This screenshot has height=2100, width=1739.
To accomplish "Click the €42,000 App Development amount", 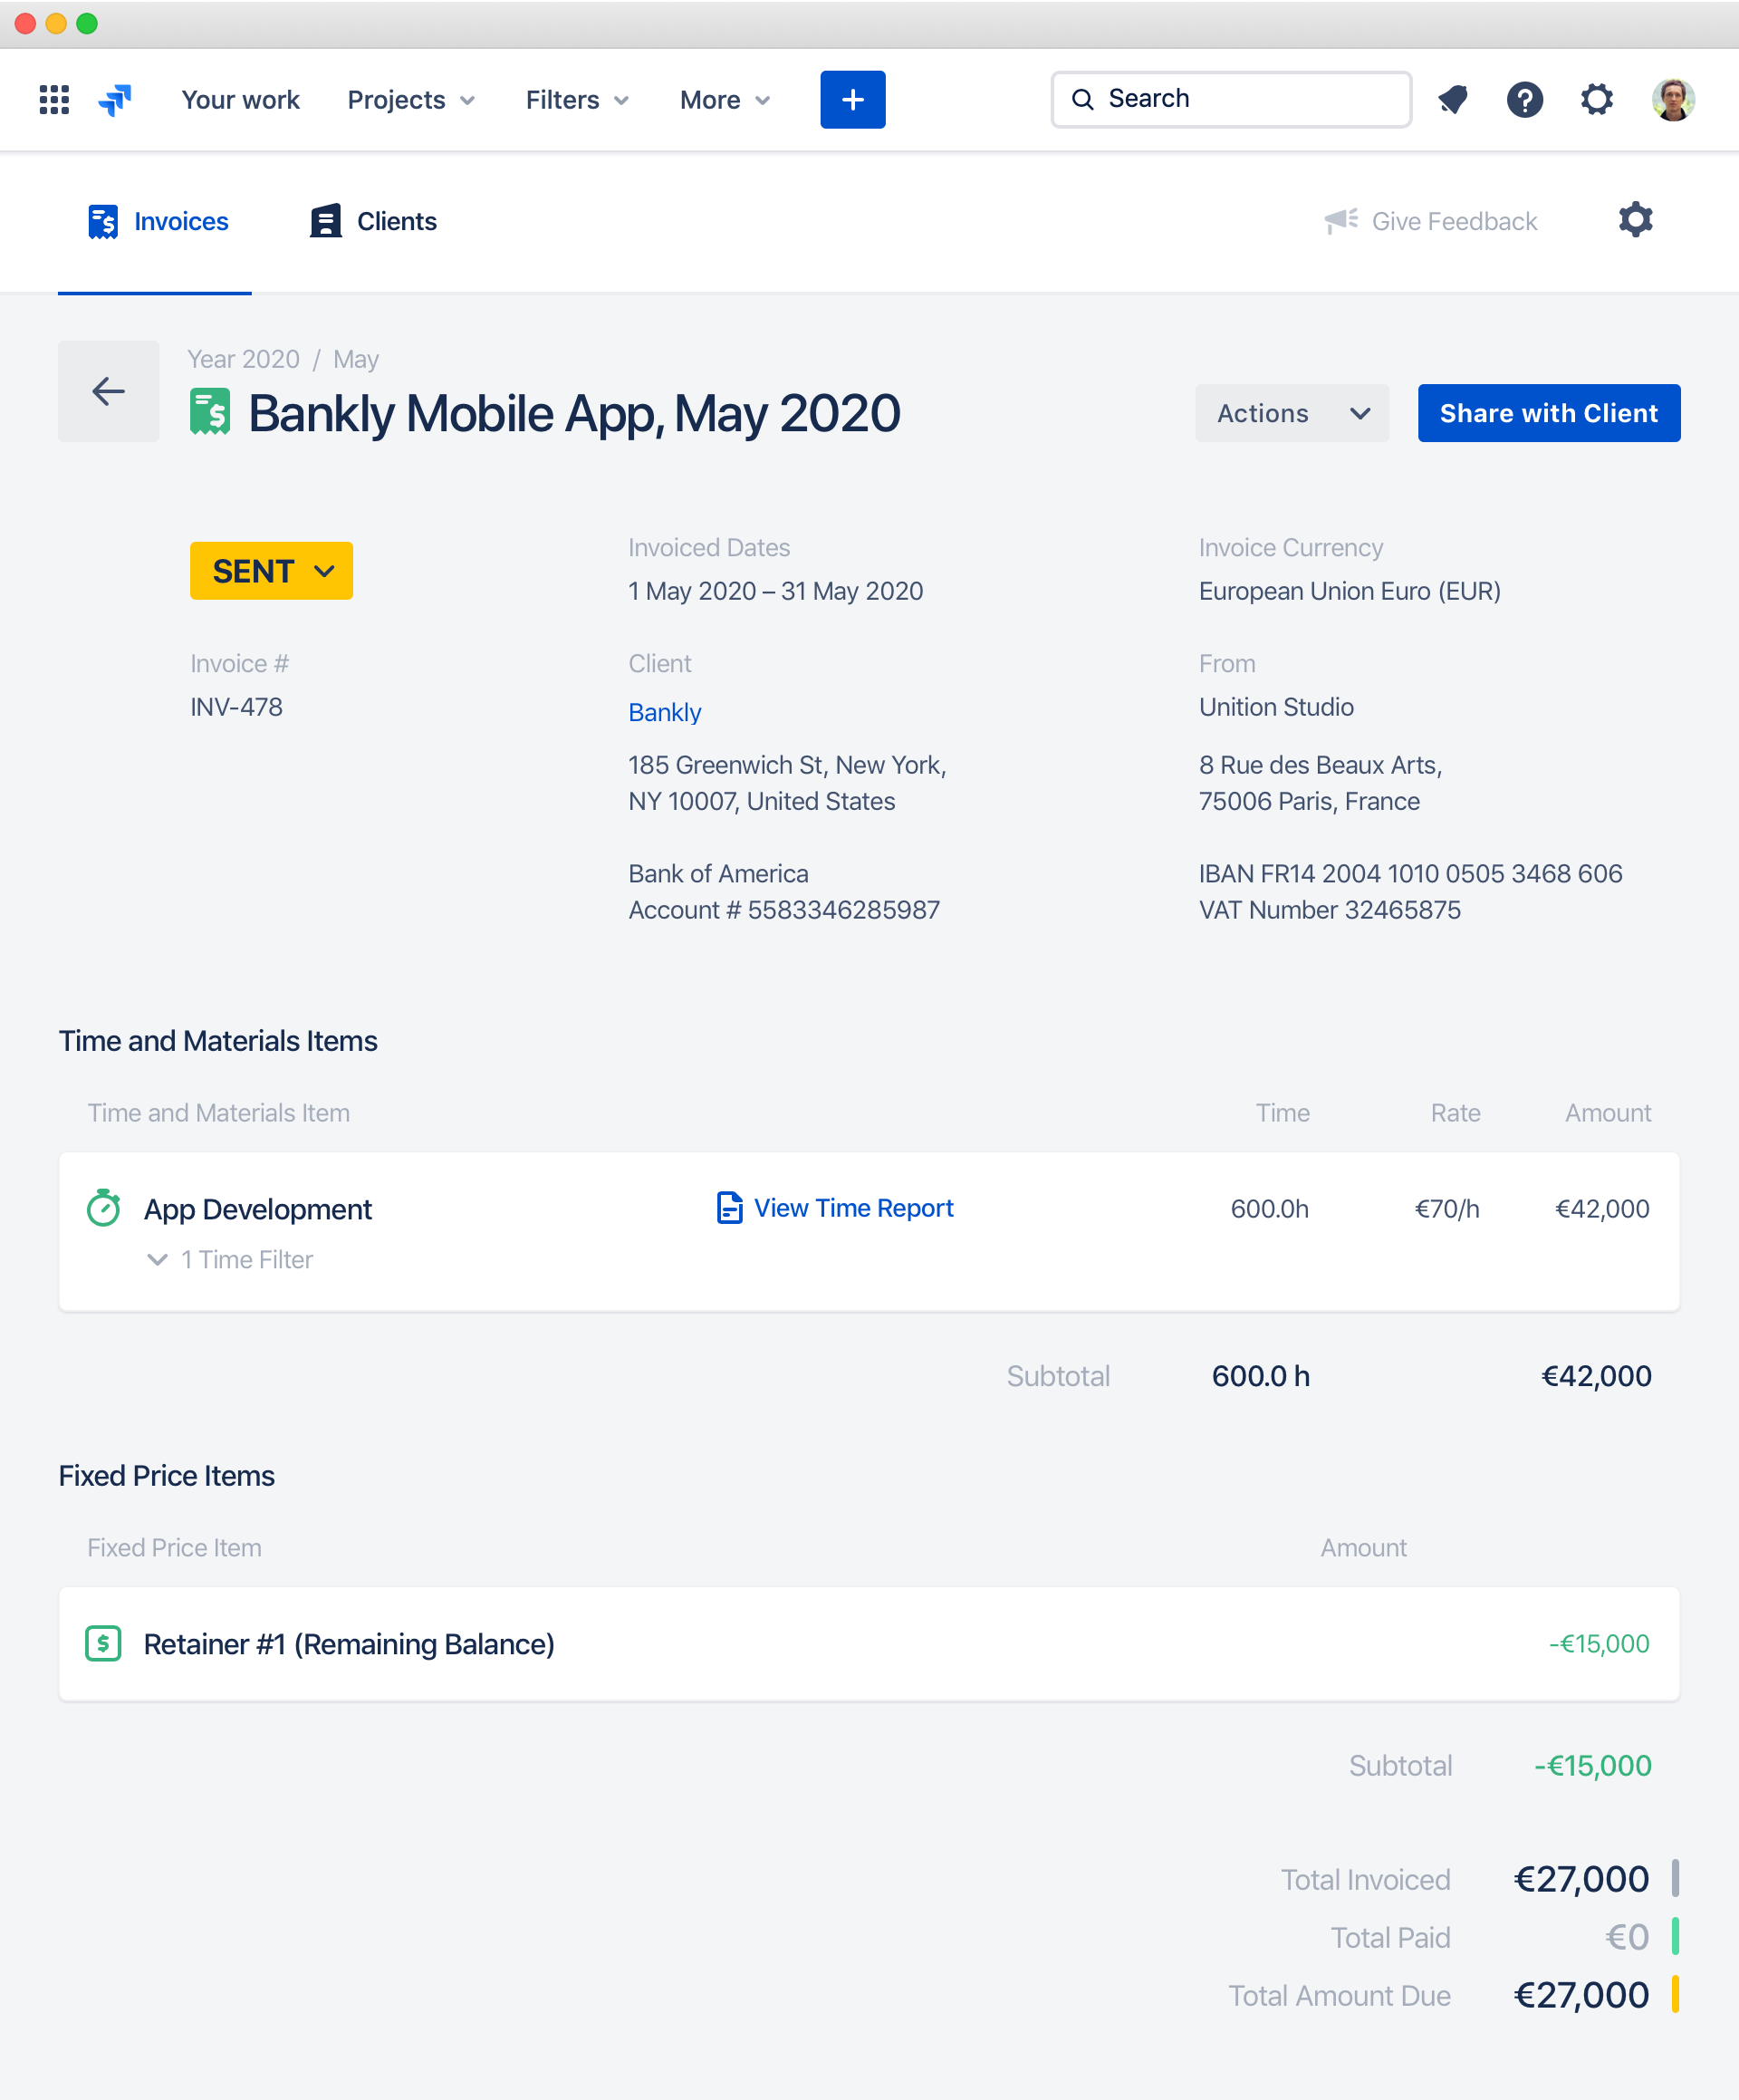I will click(x=1602, y=1209).
